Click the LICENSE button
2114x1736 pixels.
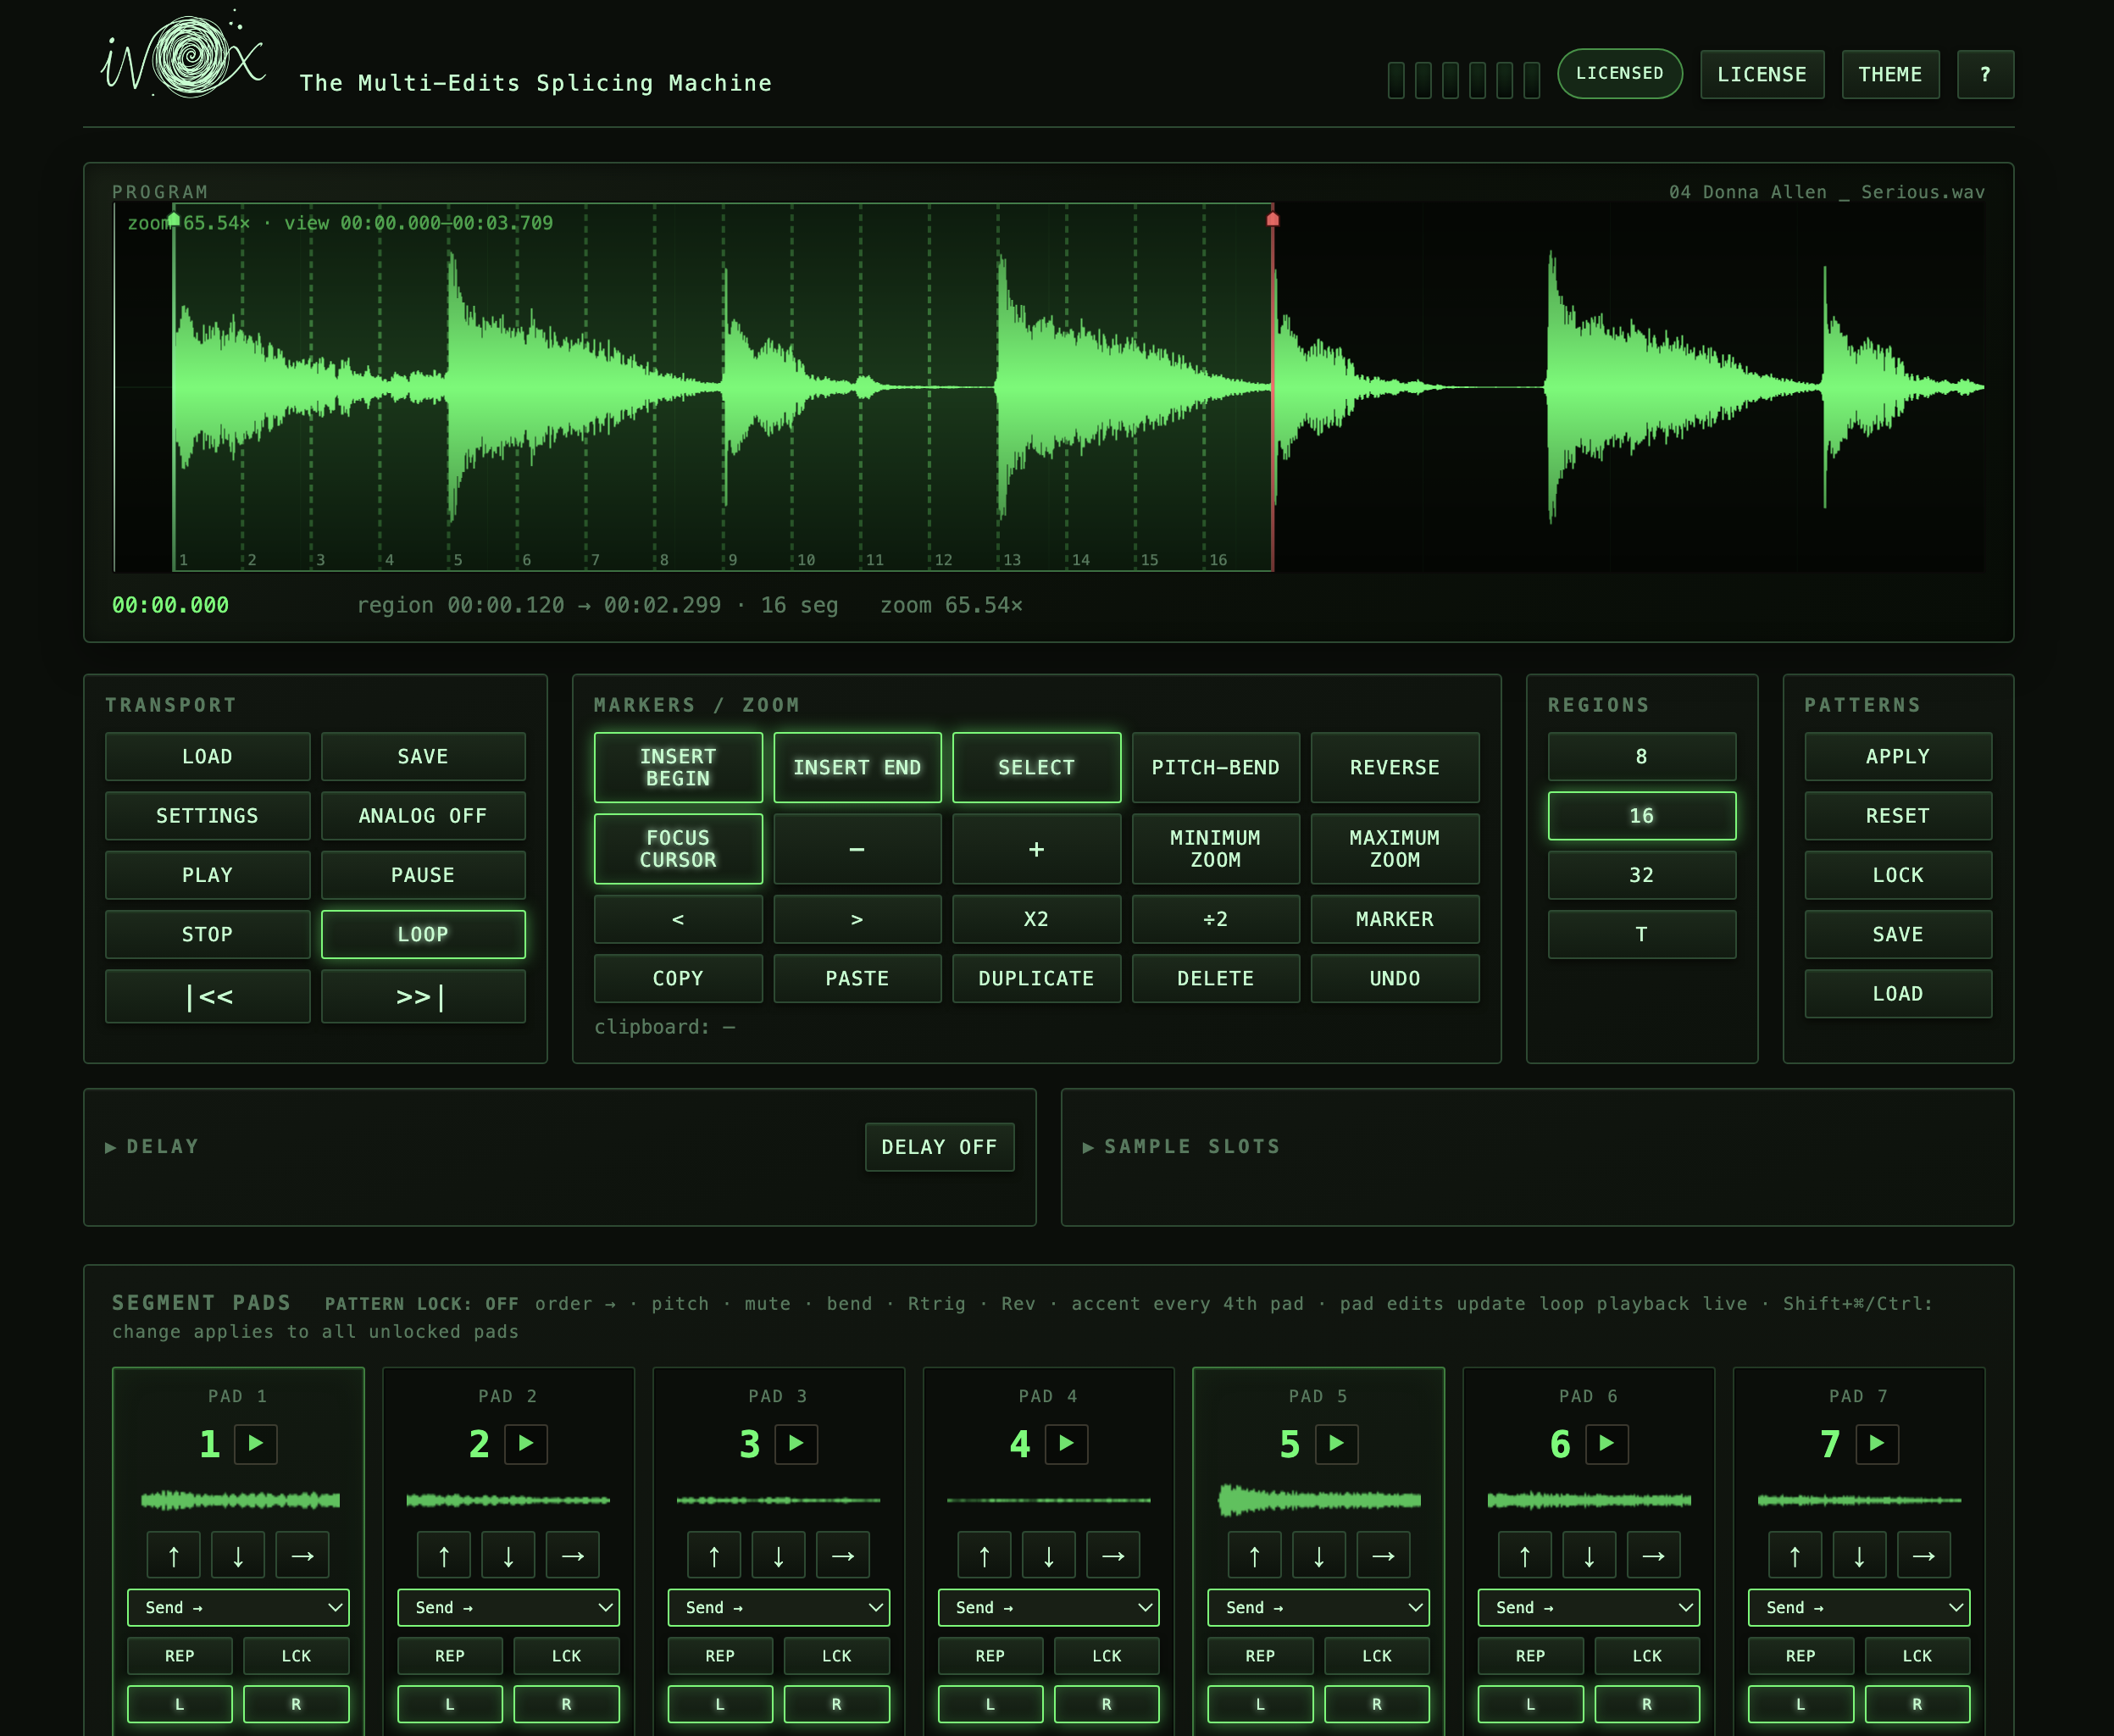pyautogui.click(x=1762, y=75)
